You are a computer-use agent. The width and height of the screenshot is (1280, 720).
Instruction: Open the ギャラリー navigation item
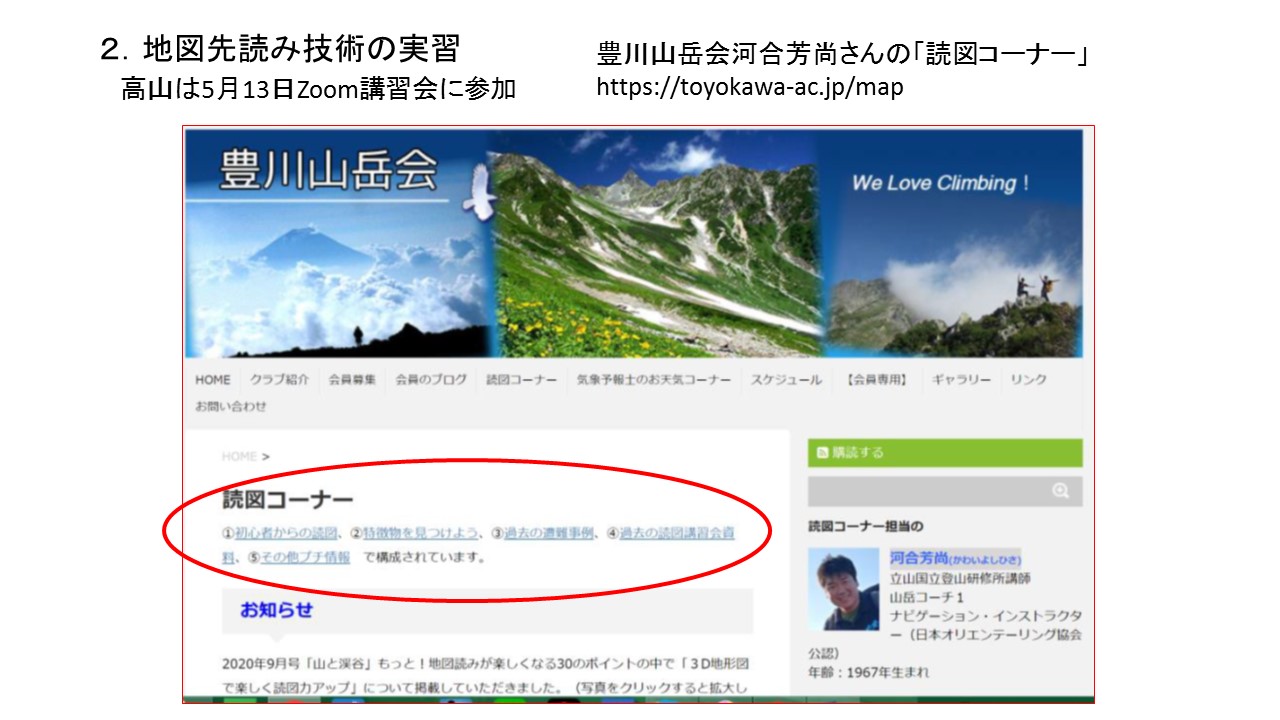point(961,380)
